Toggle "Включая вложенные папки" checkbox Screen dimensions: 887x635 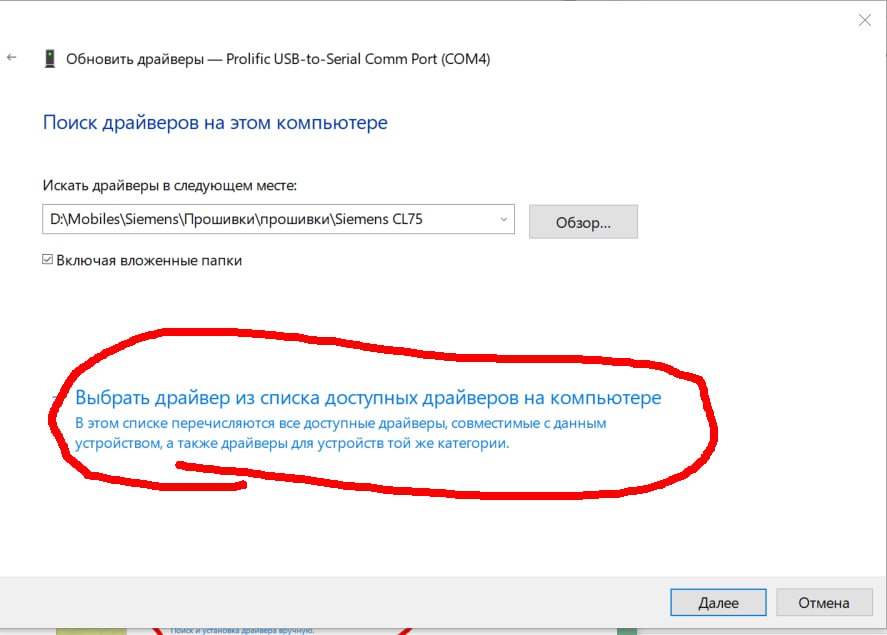[48, 260]
